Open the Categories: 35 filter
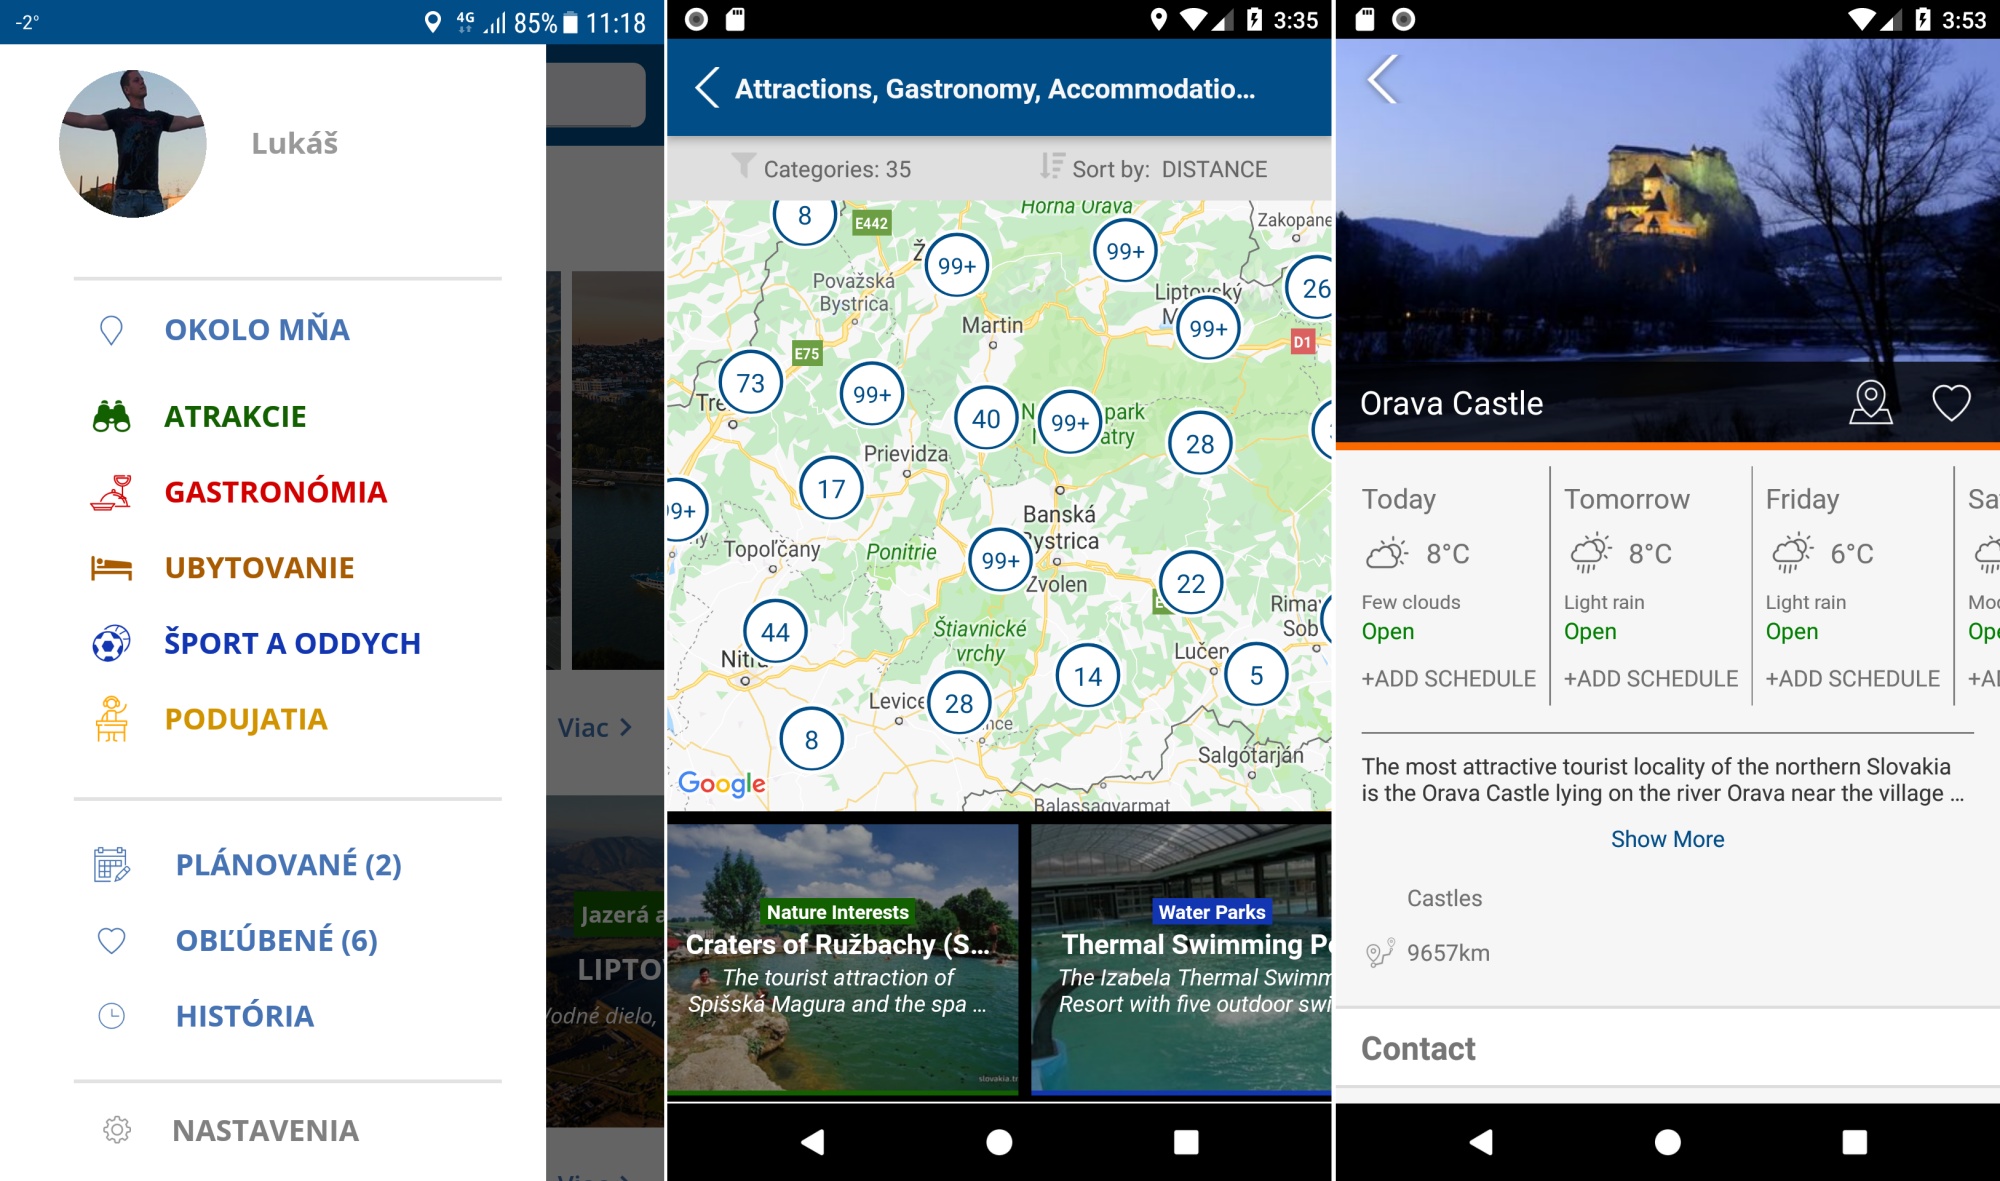The height and width of the screenshot is (1181, 2000). tap(822, 169)
